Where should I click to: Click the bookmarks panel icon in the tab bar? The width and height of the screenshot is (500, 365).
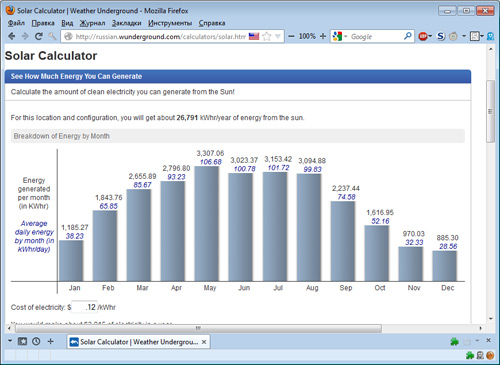tap(22, 341)
